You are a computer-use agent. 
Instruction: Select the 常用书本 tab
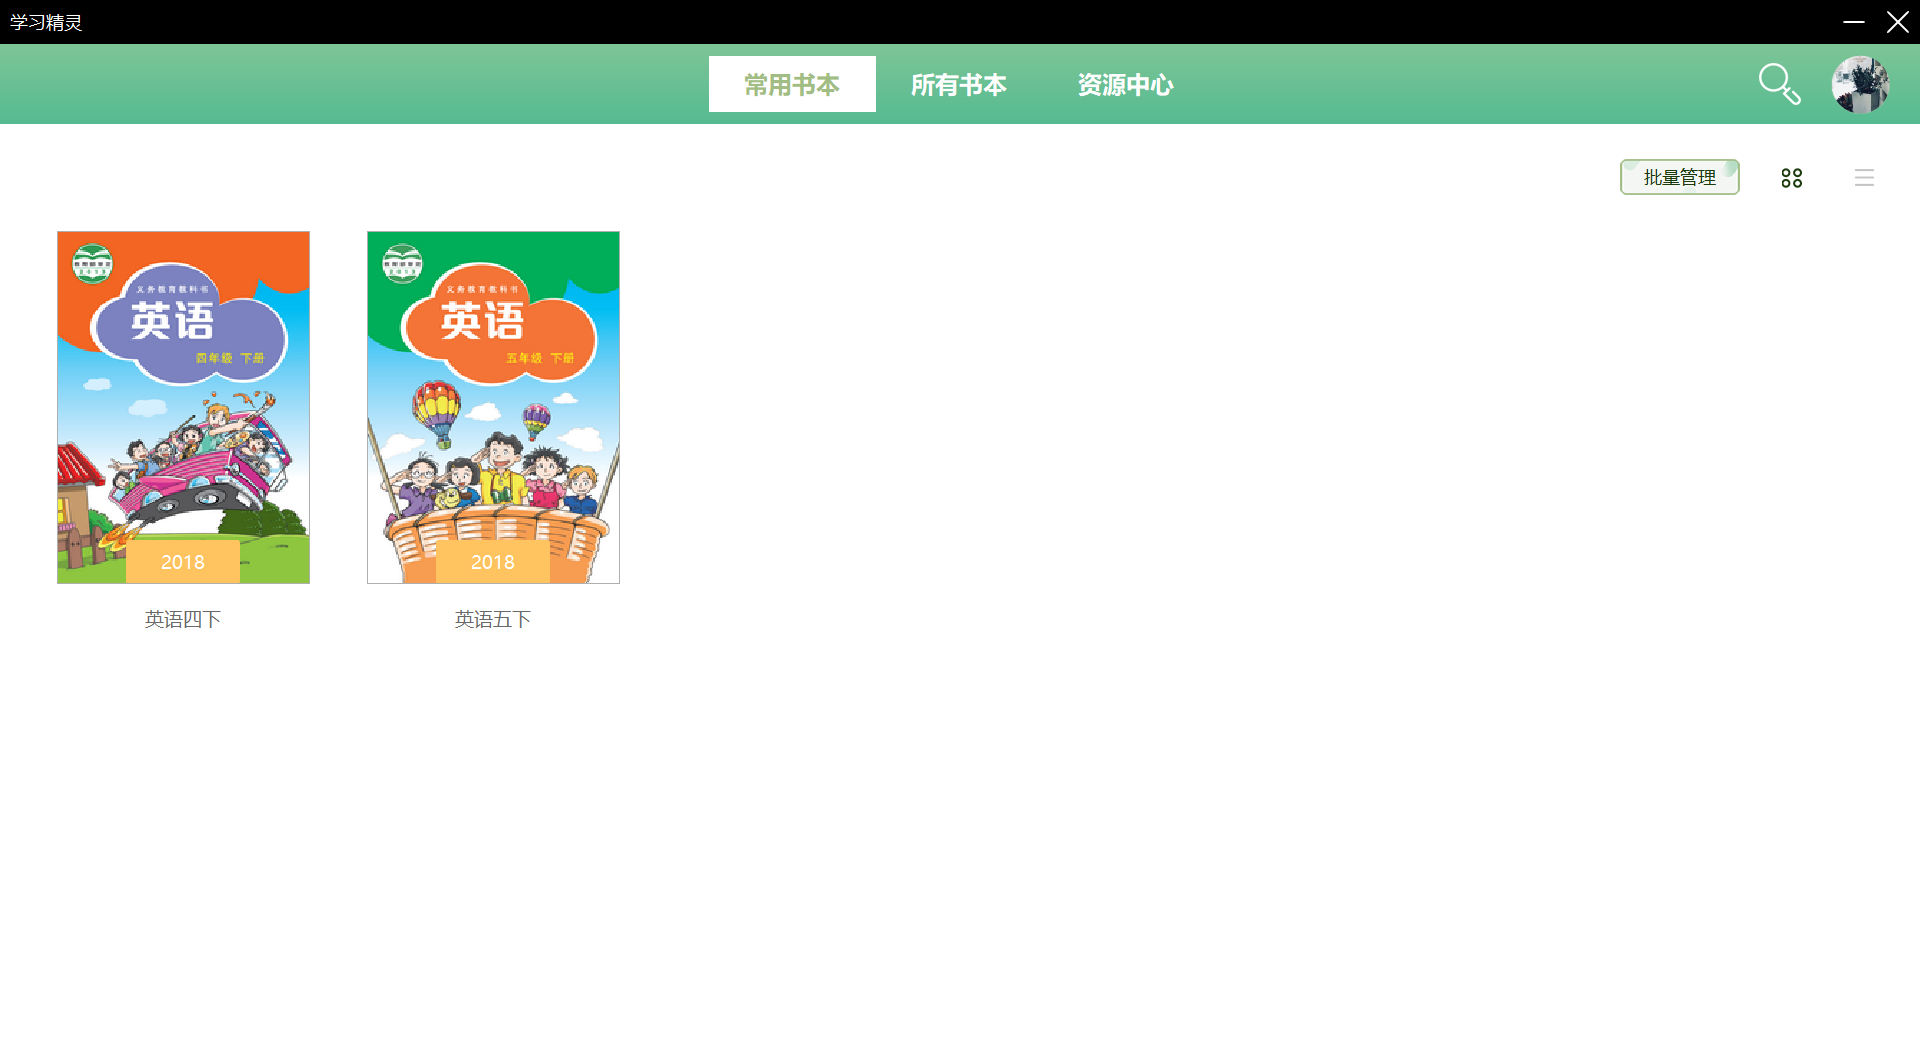(792, 84)
